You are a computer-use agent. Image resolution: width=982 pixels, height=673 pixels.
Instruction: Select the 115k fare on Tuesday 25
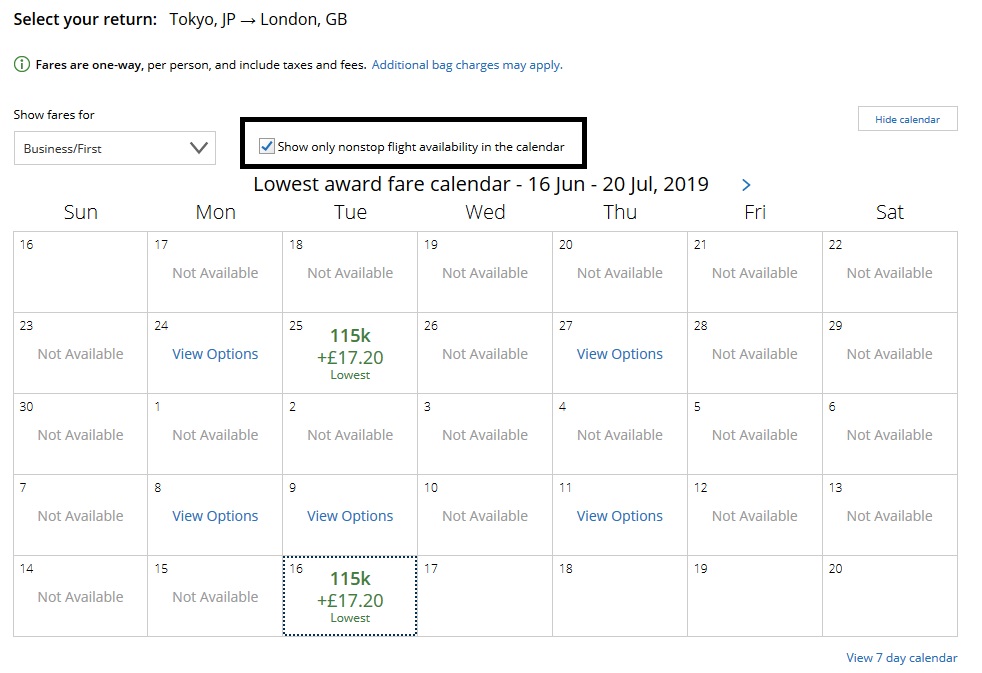[350, 353]
